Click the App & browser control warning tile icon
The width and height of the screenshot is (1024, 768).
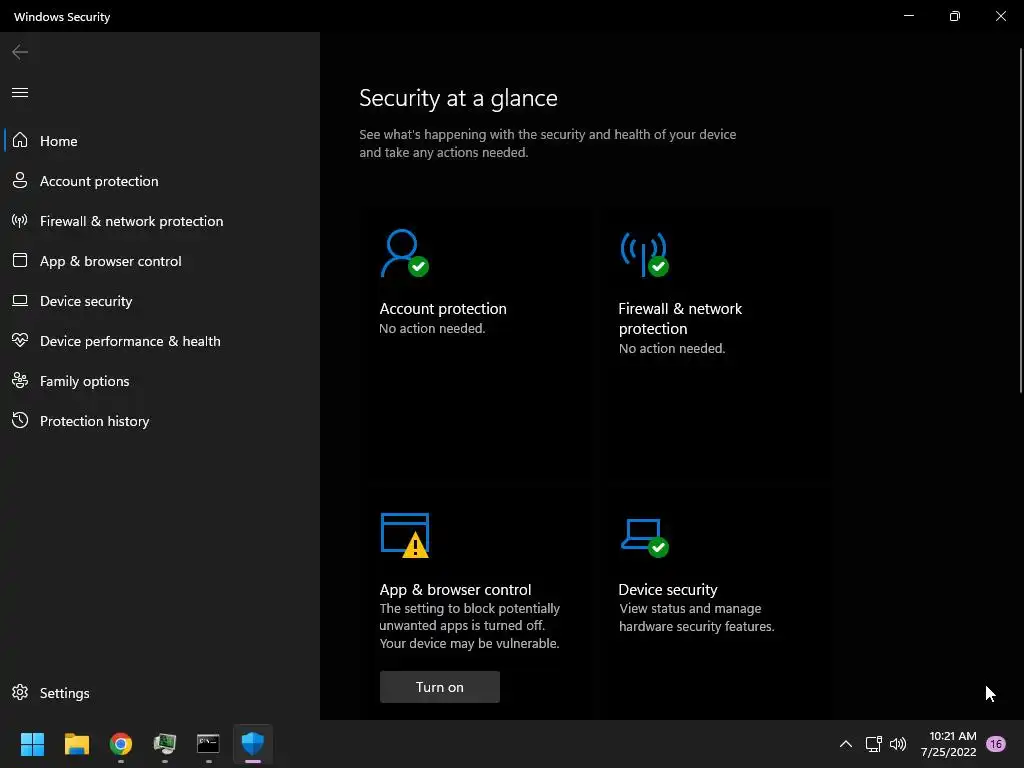pyautogui.click(x=404, y=536)
